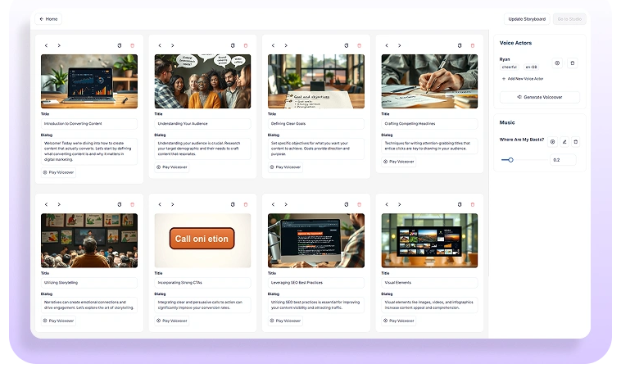
Task: Edit title field Visual Elements
Action: 430,283
